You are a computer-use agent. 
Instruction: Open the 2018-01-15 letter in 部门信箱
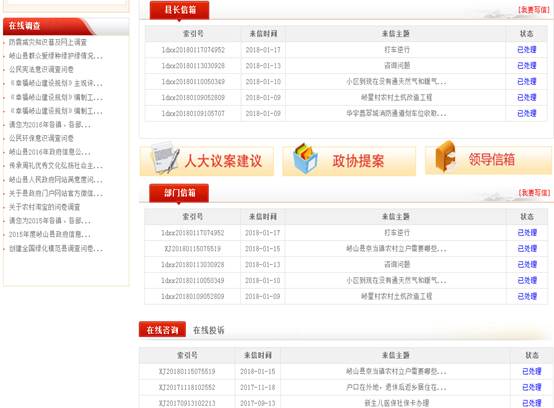coord(396,249)
